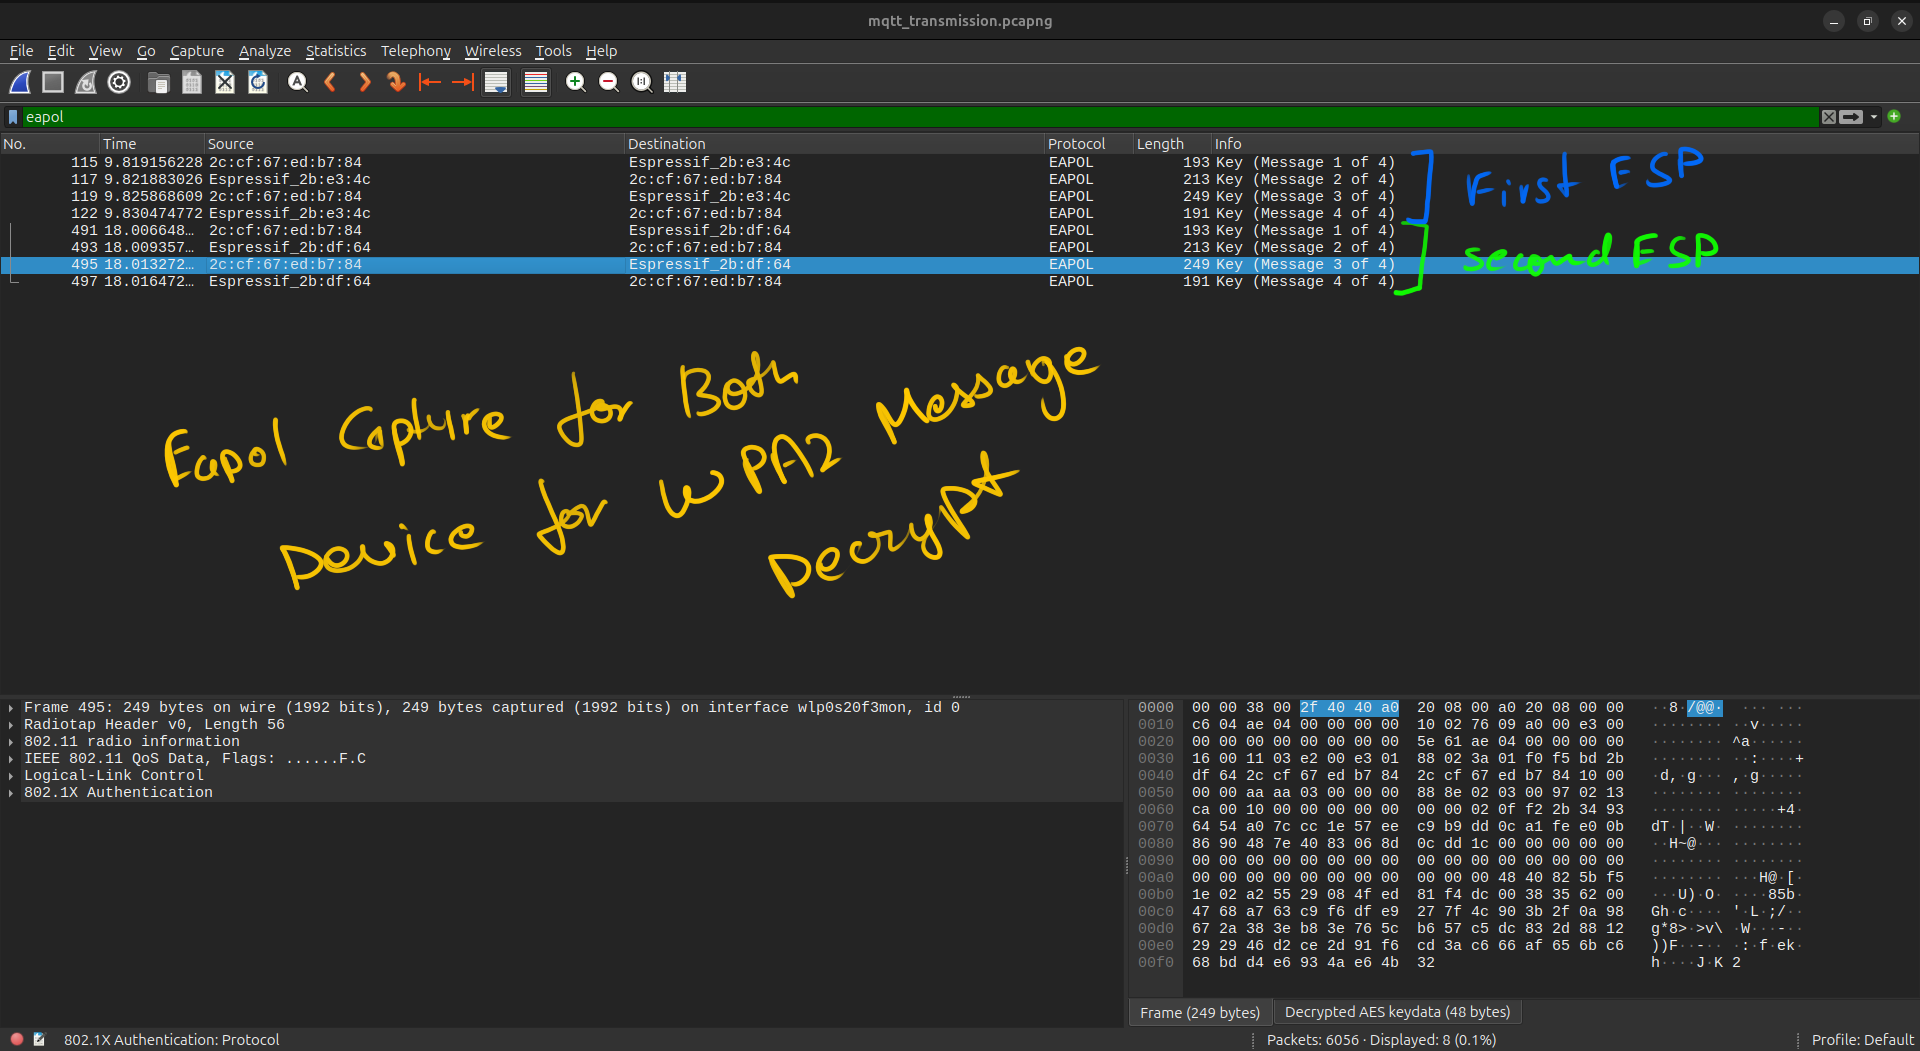Open the capture options gear icon
The height and width of the screenshot is (1051, 1920).
pos(119,82)
